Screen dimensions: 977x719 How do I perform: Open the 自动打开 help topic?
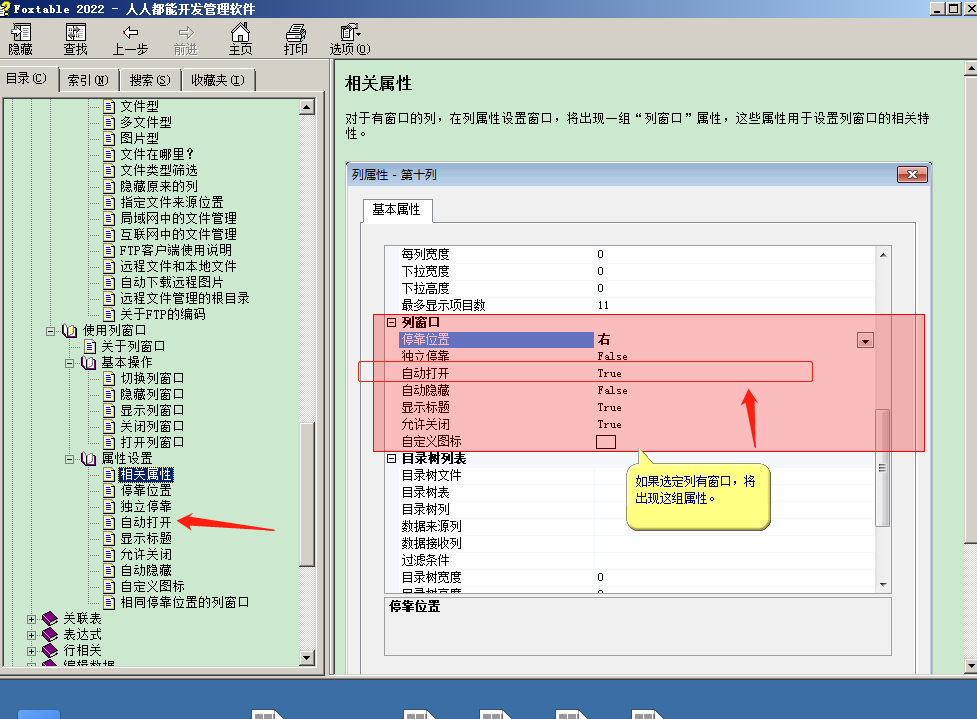click(x=145, y=523)
